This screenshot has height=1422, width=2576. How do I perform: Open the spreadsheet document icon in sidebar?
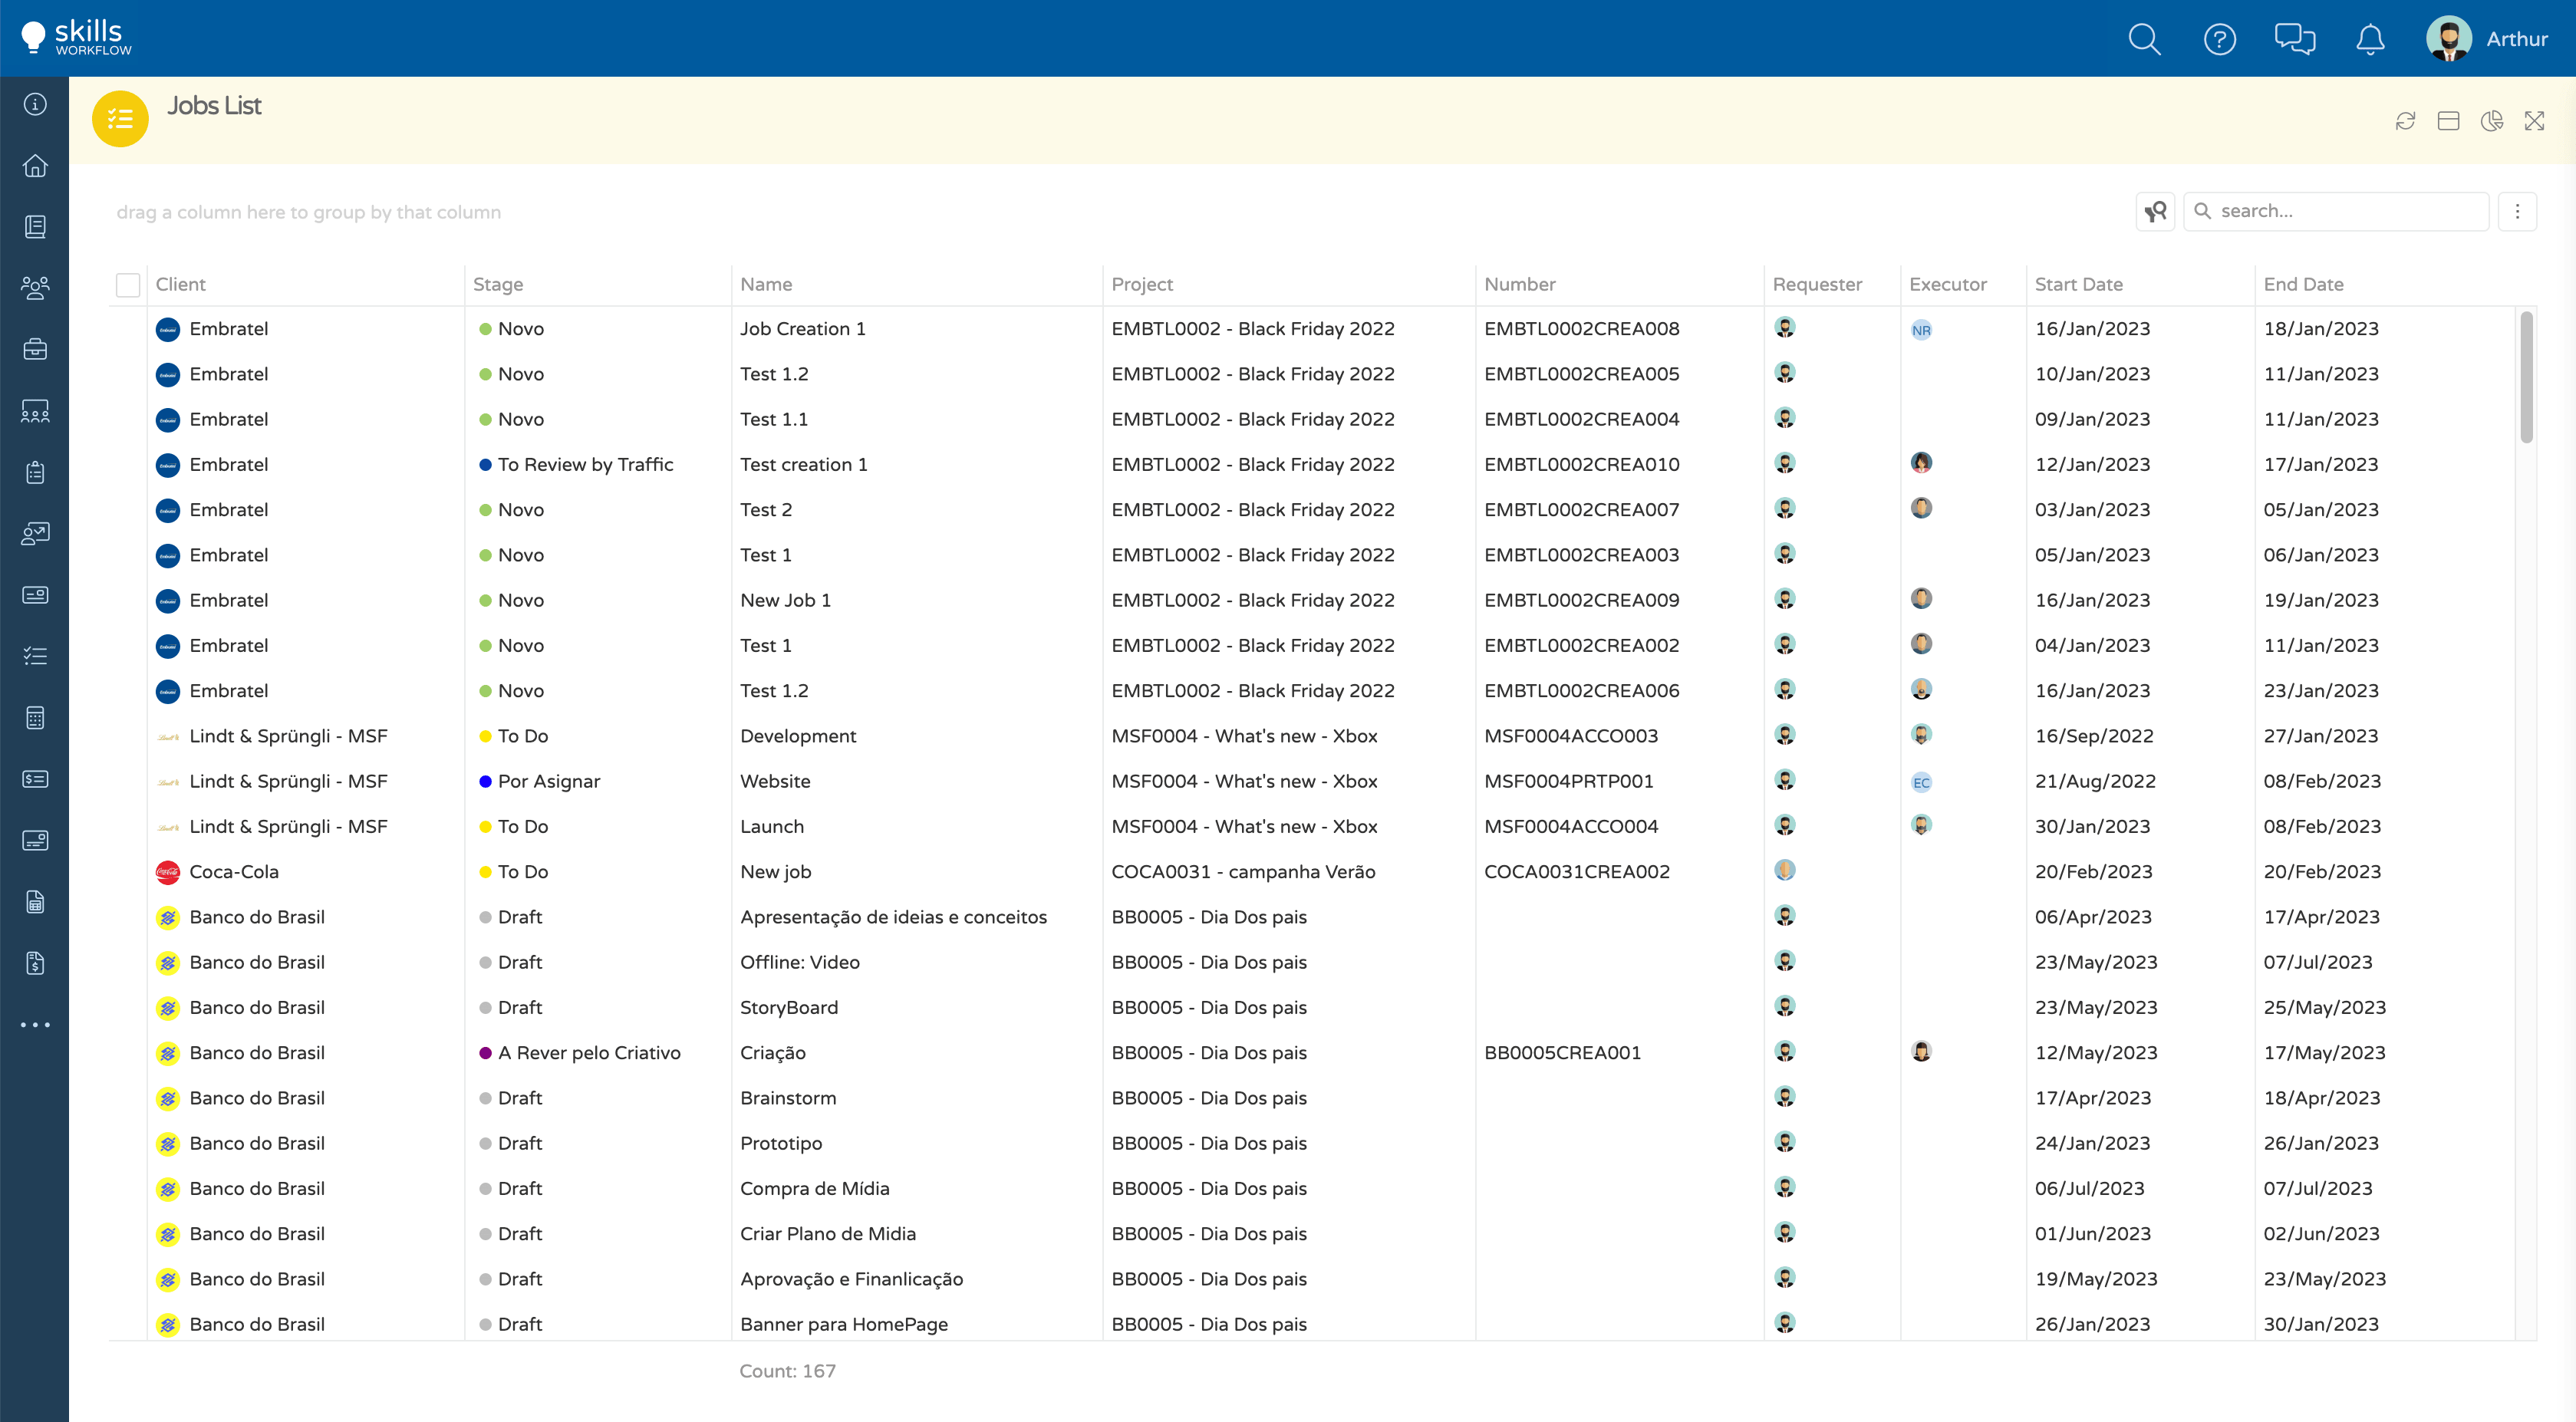[x=35, y=902]
